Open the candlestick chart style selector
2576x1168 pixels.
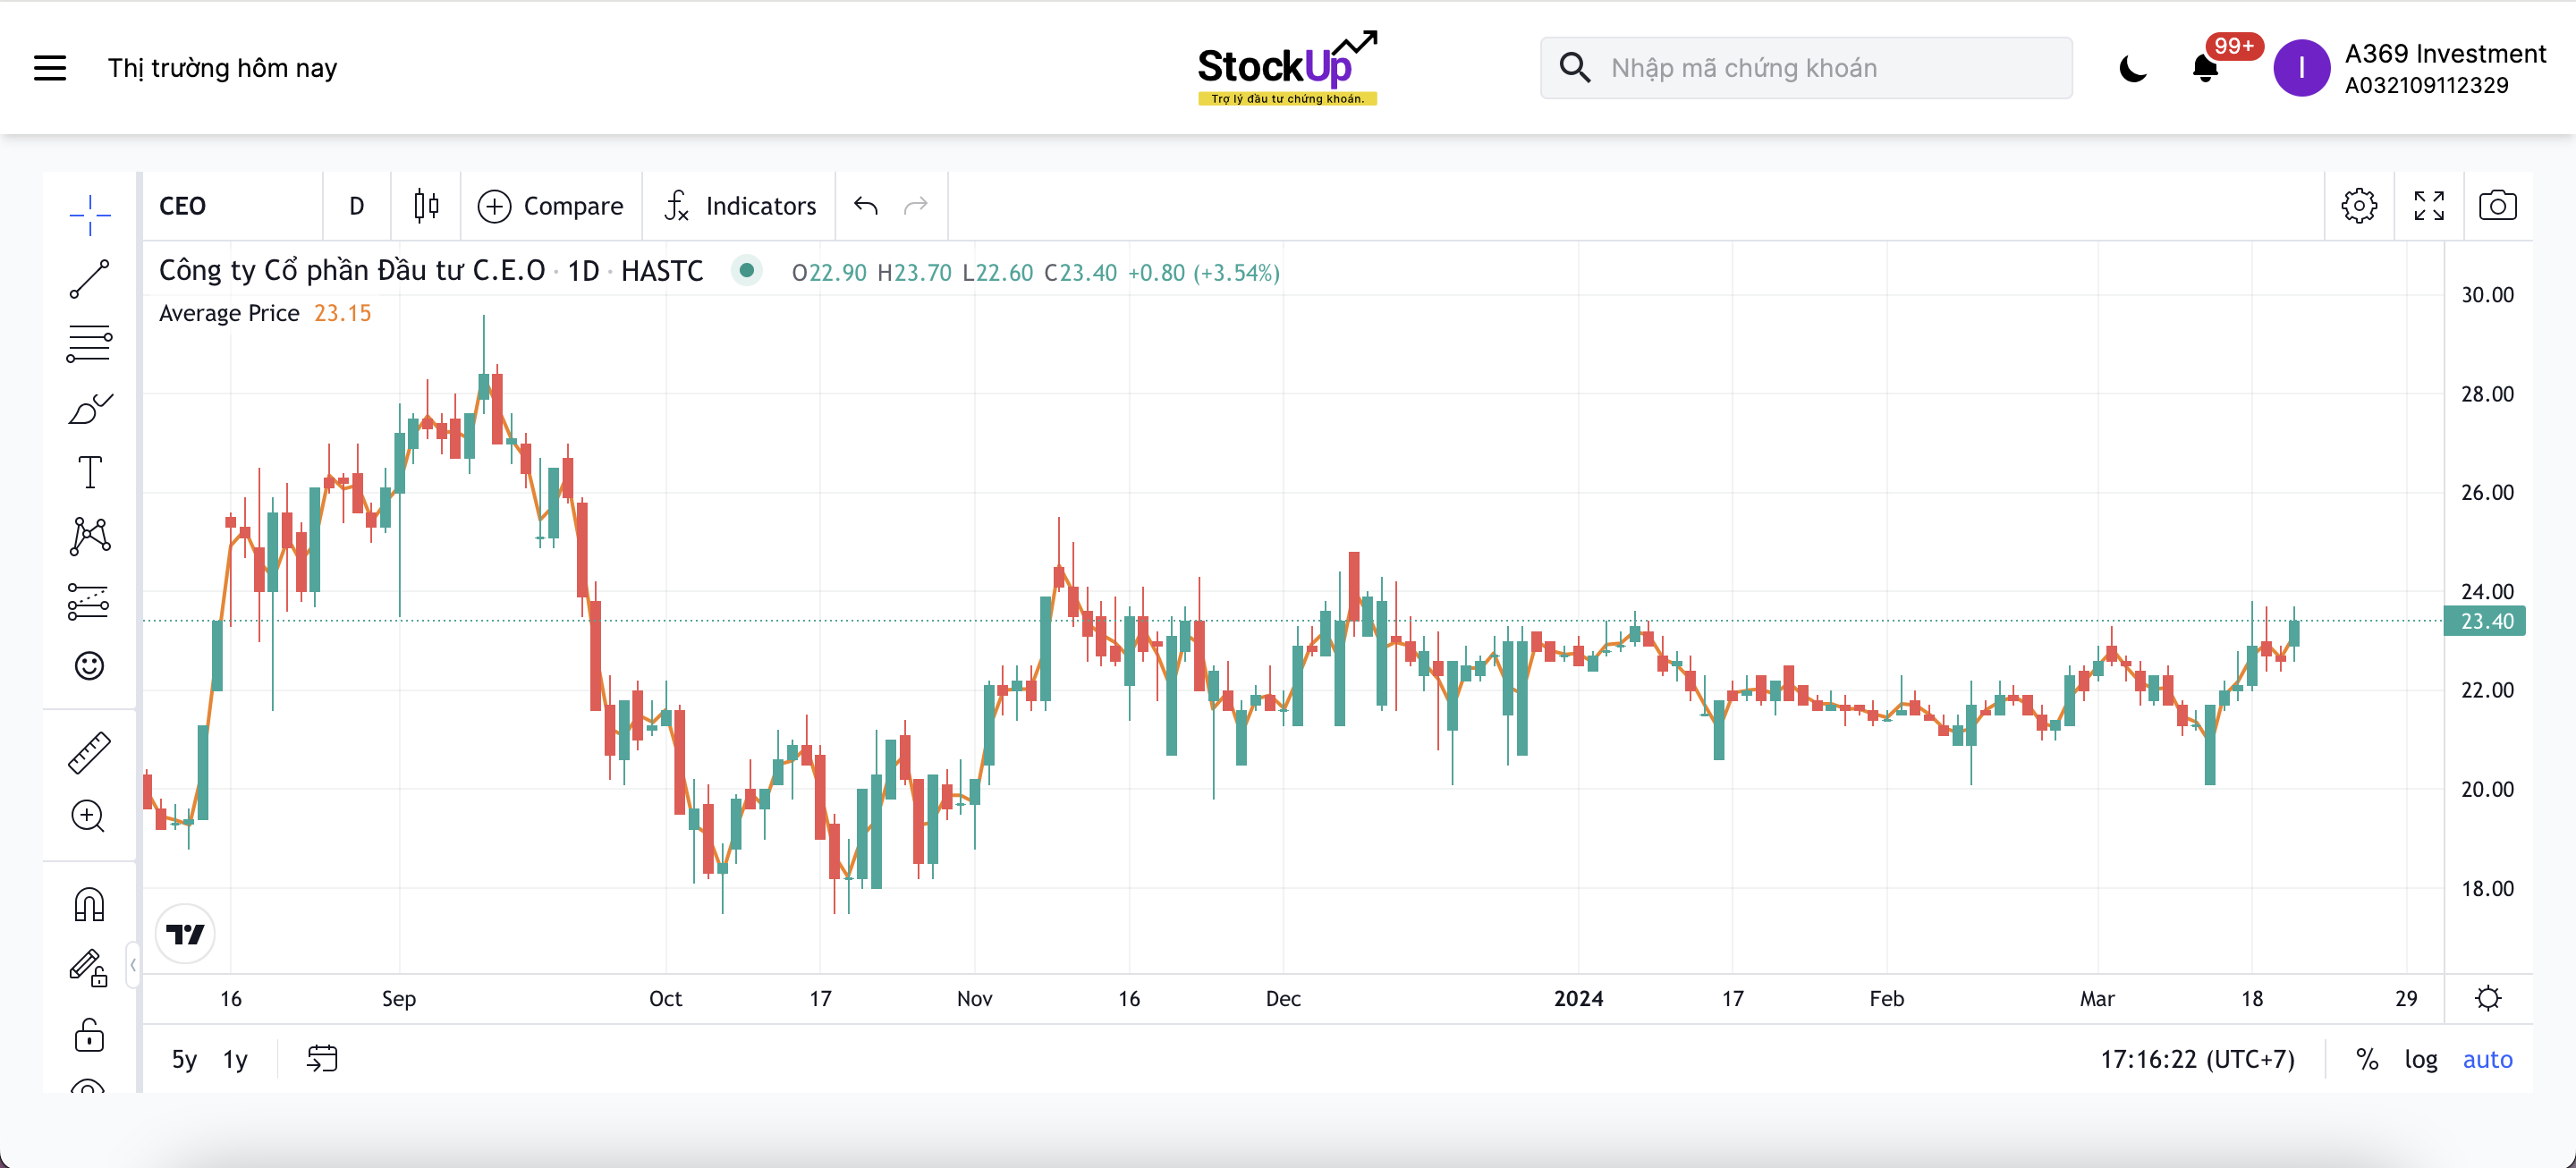pyautogui.click(x=427, y=205)
